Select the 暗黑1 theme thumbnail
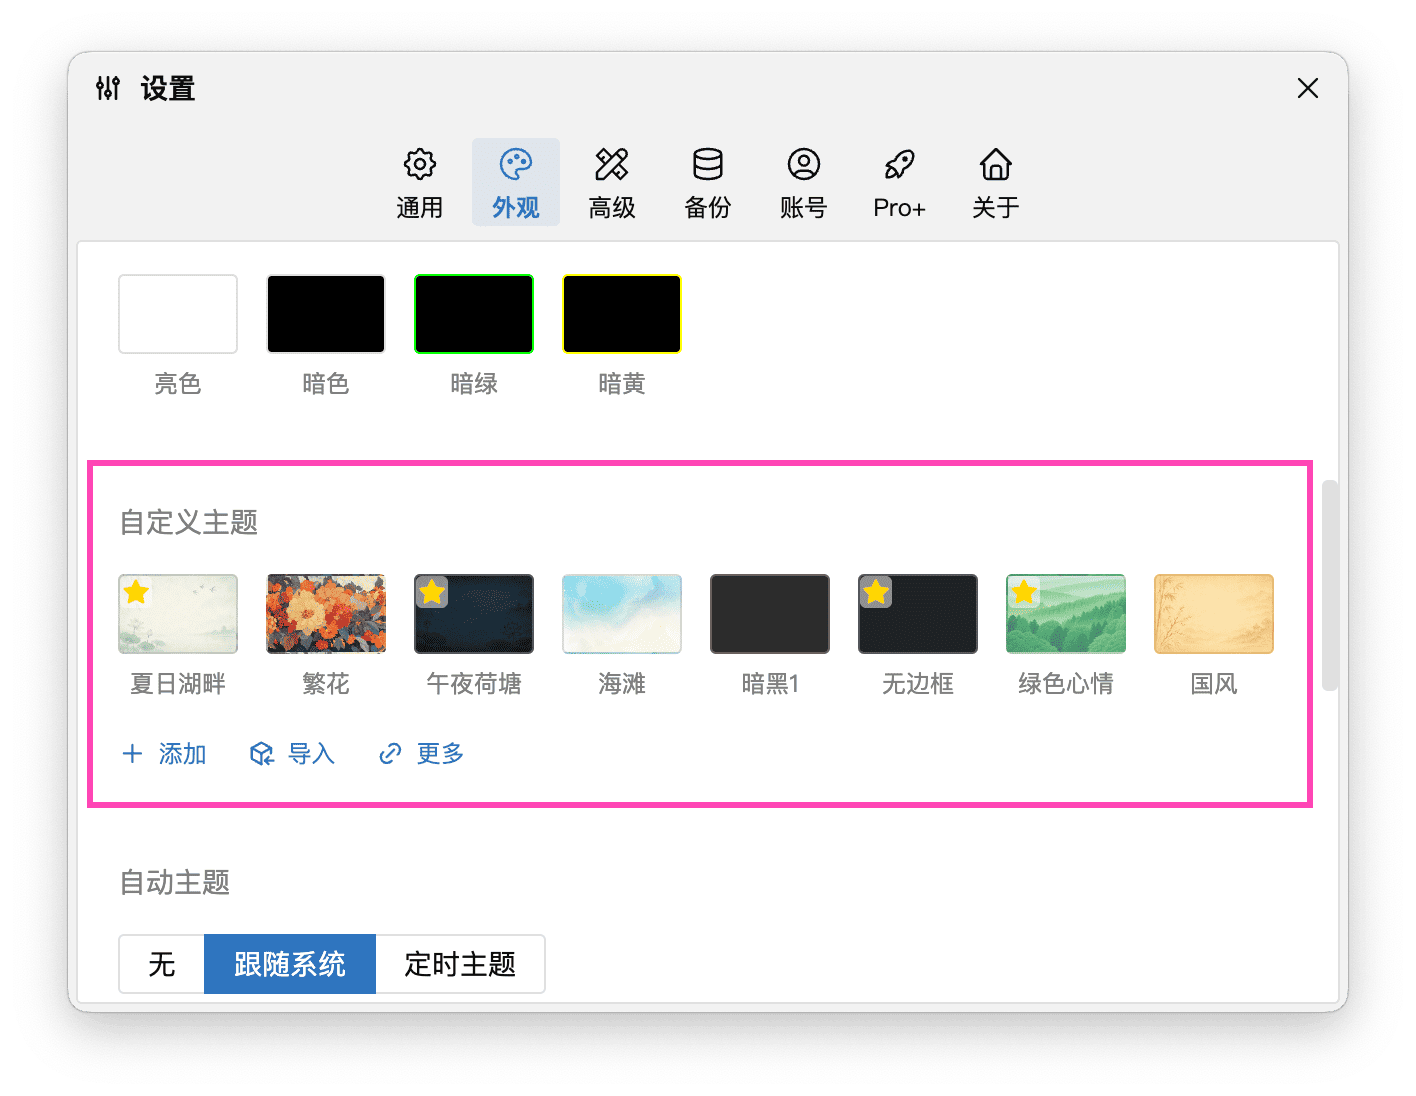 tap(770, 614)
